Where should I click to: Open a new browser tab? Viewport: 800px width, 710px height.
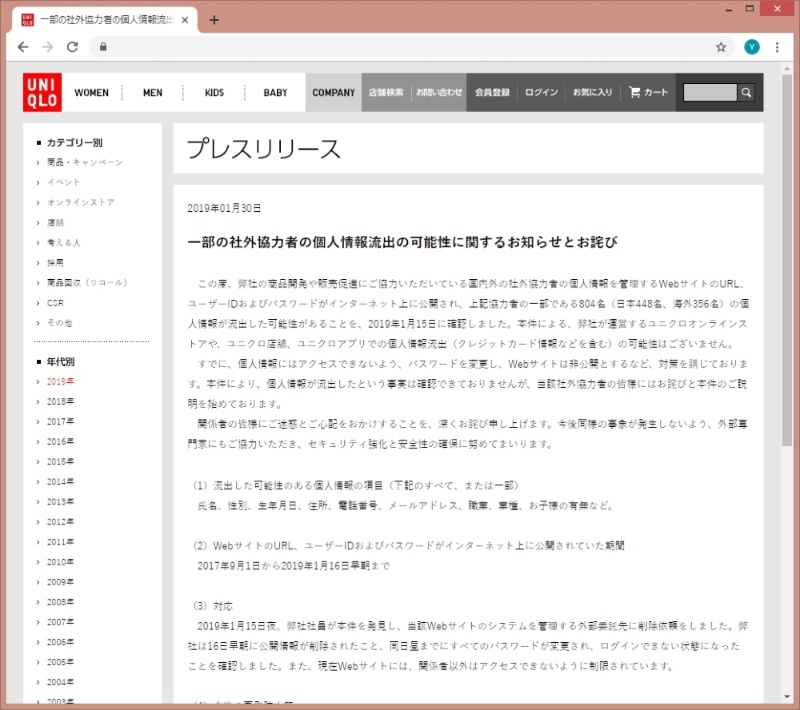pos(214,20)
